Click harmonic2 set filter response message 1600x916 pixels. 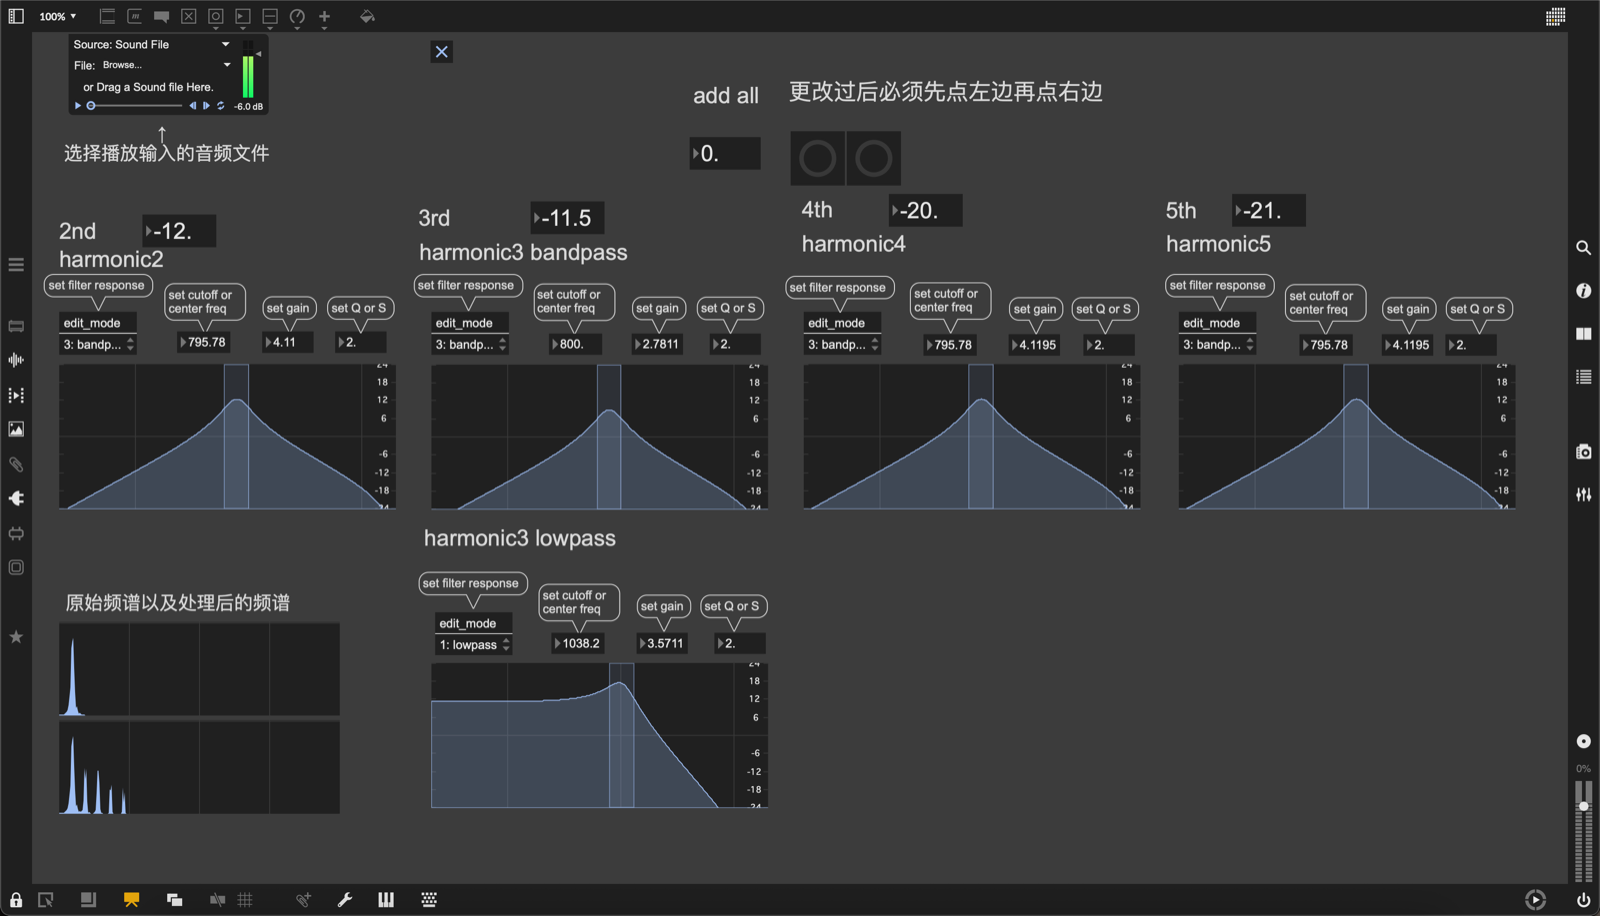point(97,286)
